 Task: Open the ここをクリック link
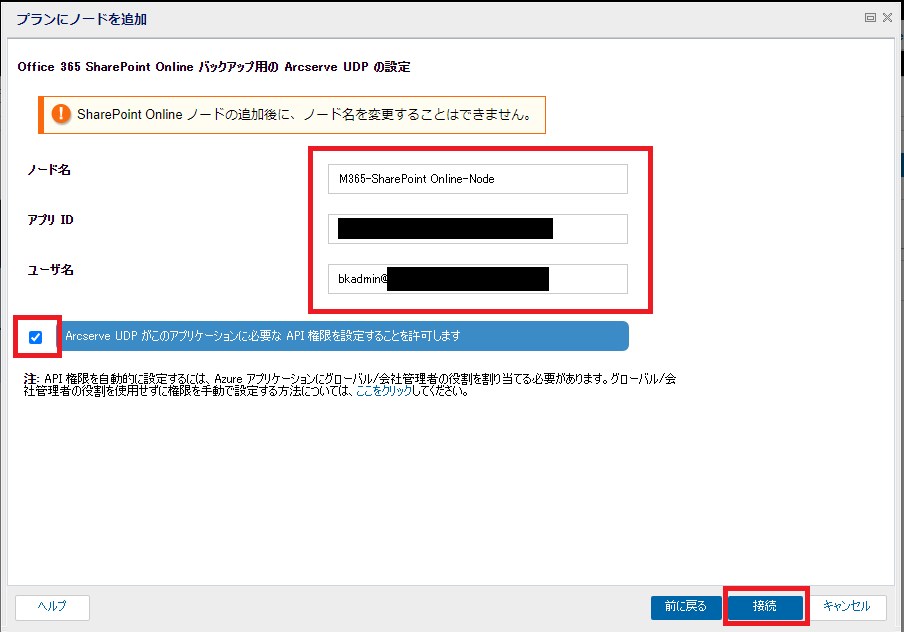click(x=384, y=391)
